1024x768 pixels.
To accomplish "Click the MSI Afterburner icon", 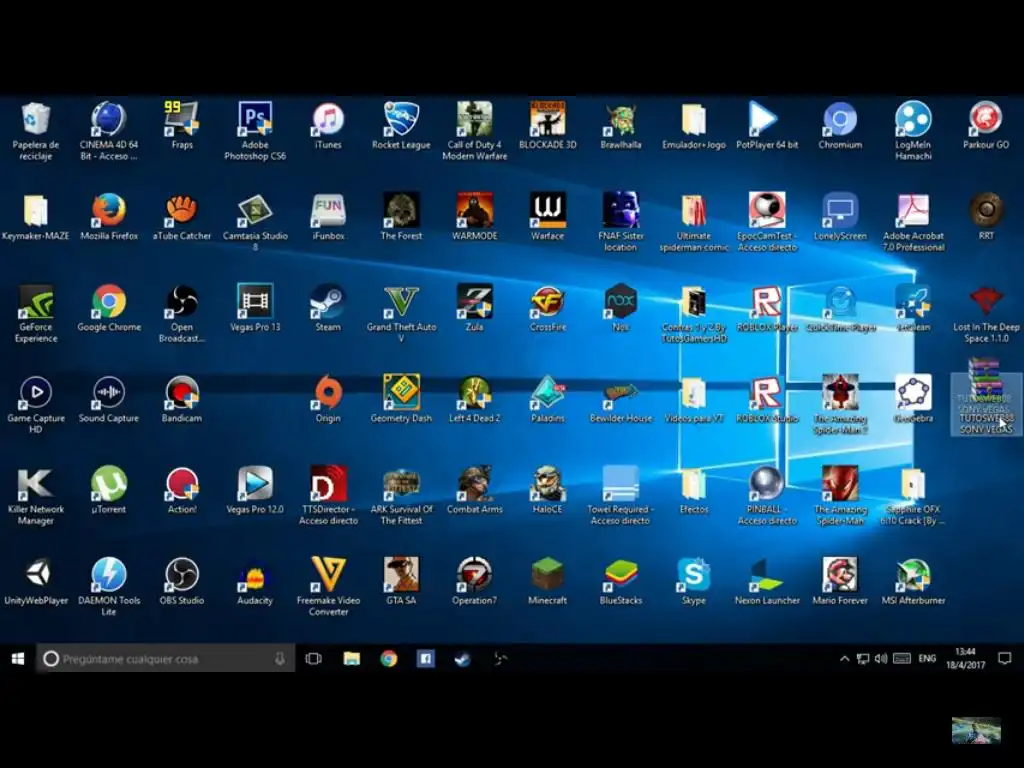I will 913,575.
